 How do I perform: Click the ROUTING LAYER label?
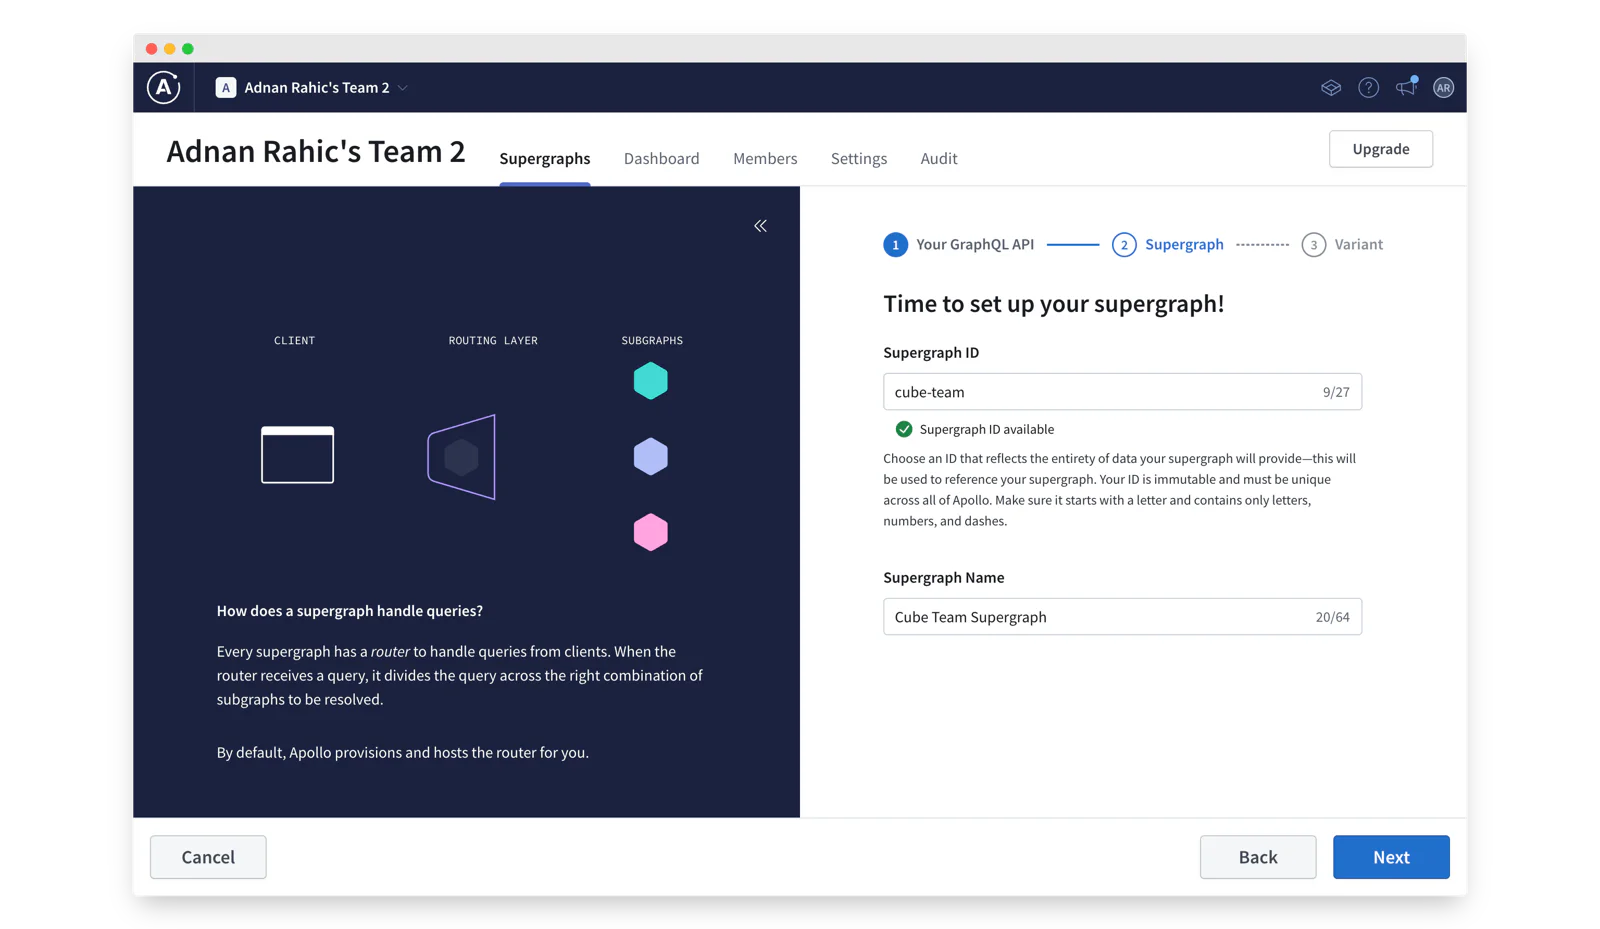(493, 341)
